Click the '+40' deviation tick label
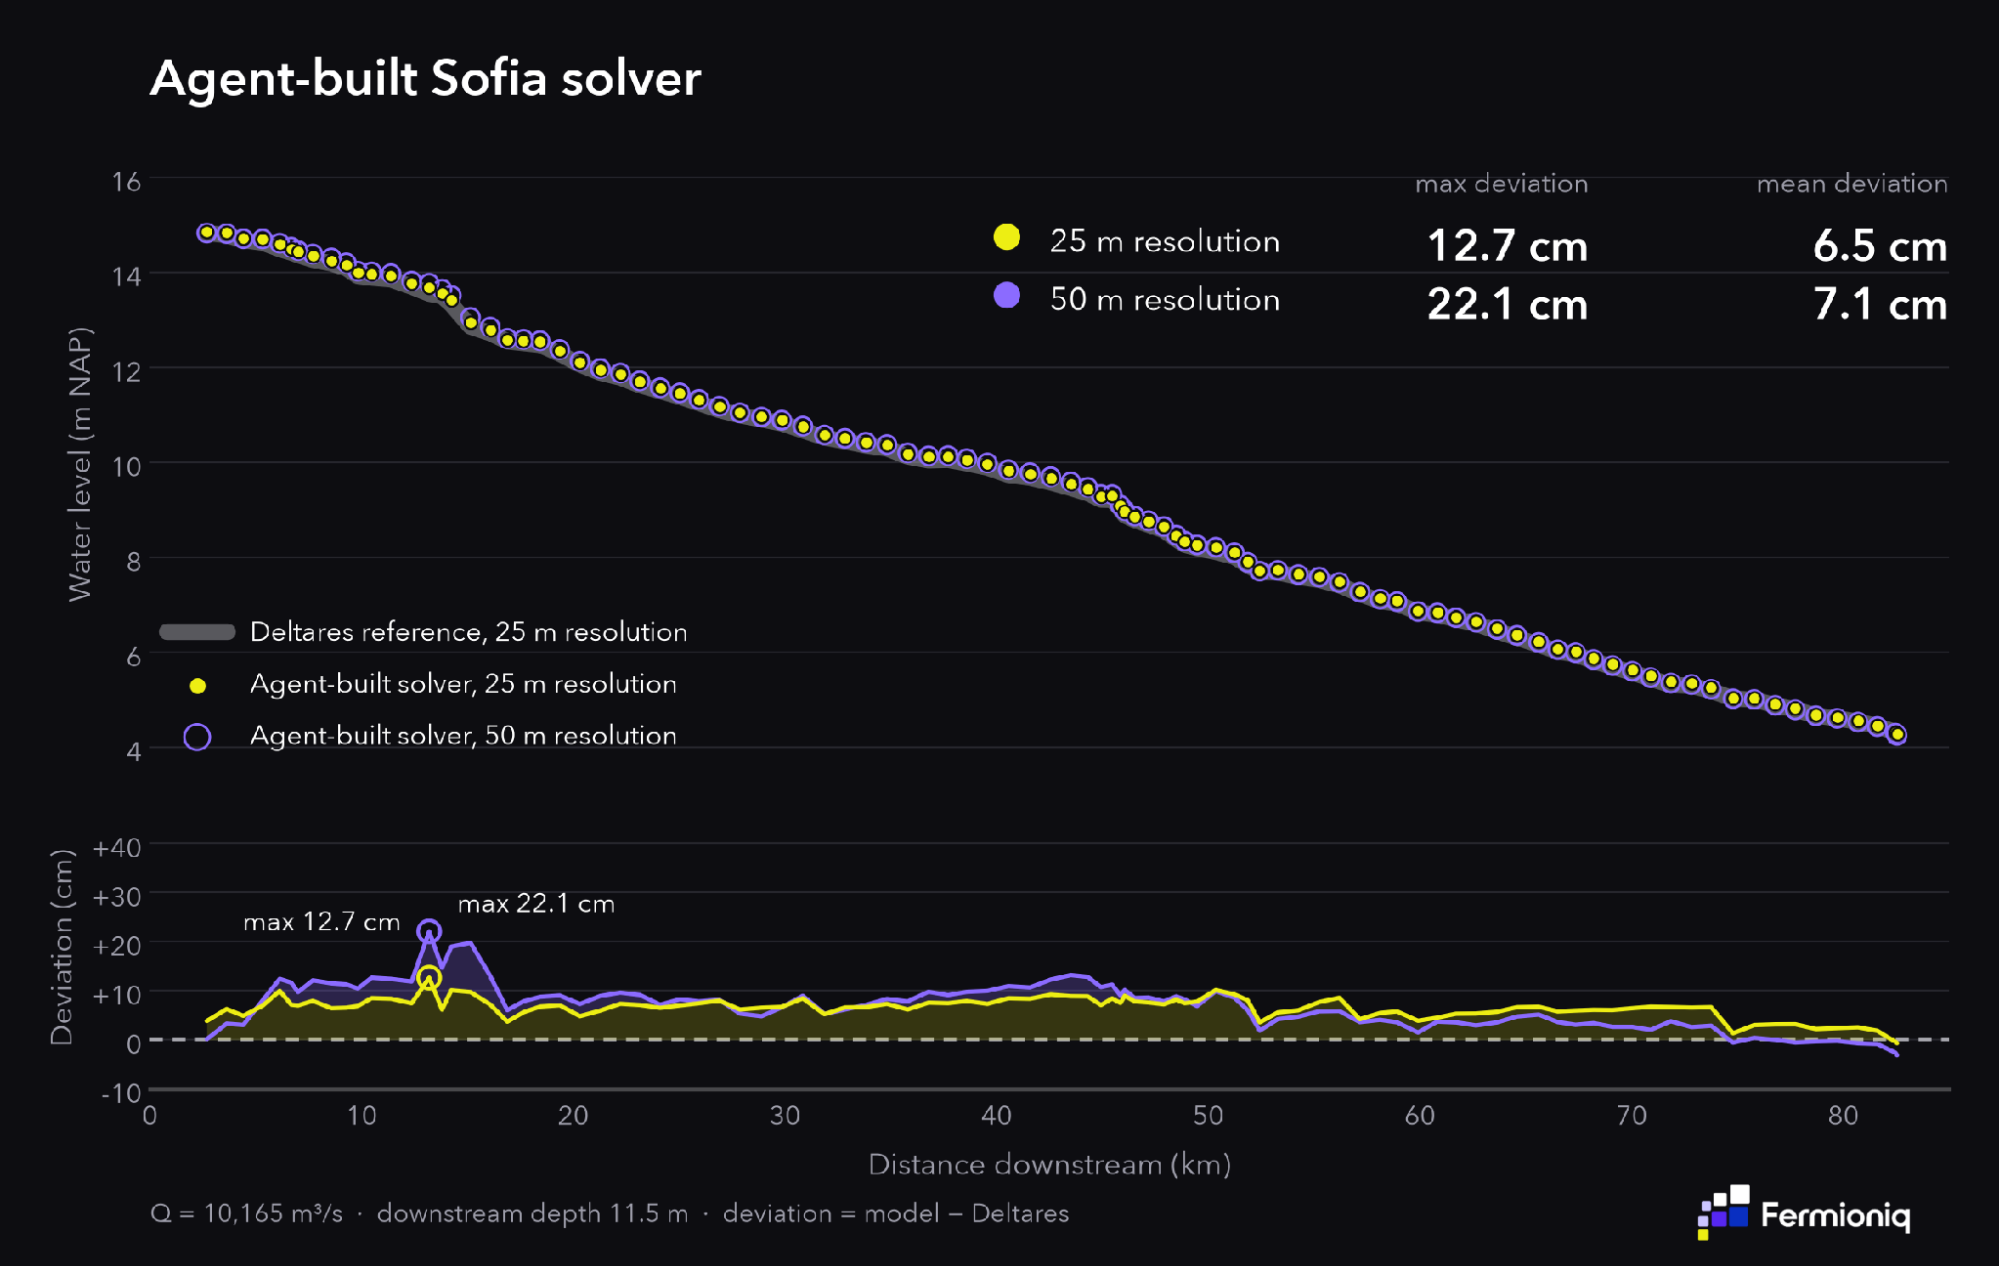 coord(117,848)
